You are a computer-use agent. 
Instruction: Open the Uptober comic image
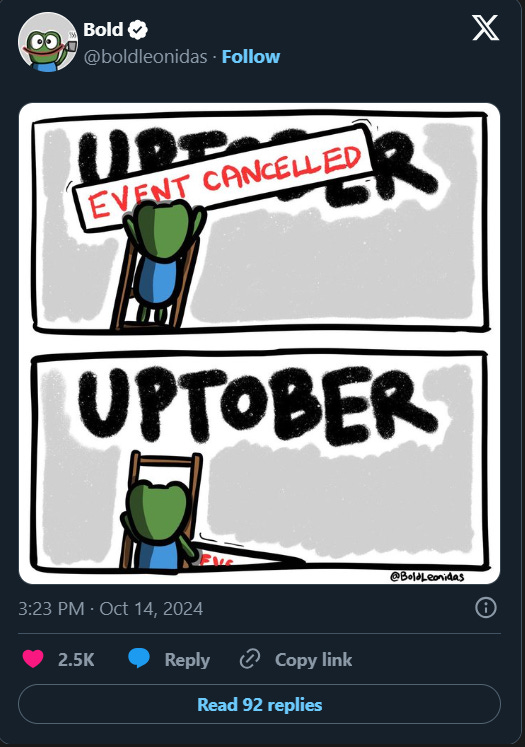(x=260, y=343)
